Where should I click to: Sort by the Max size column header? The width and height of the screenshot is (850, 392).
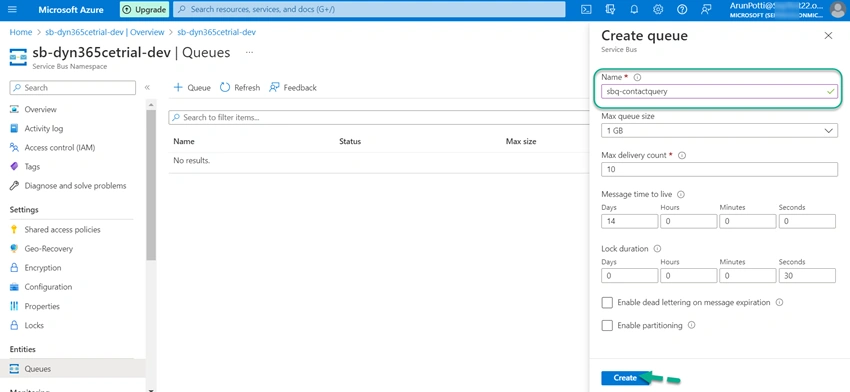coord(521,141)
